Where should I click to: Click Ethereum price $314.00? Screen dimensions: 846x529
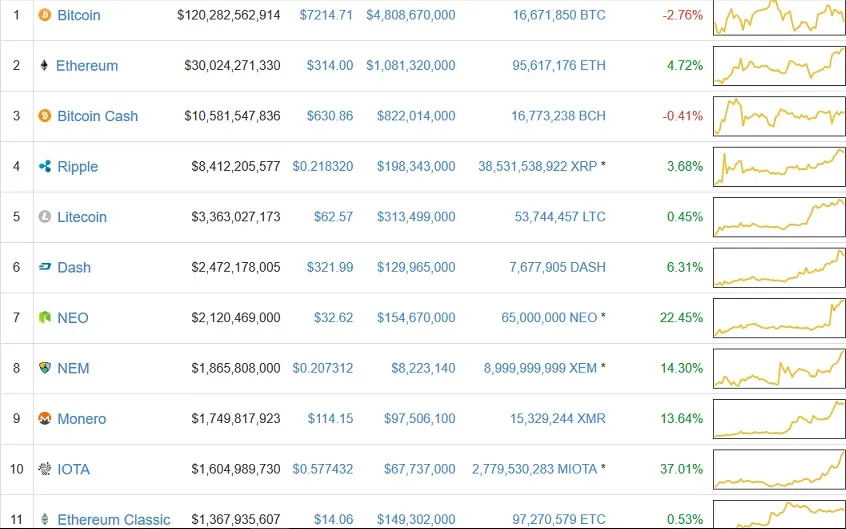tap(330, 65)
